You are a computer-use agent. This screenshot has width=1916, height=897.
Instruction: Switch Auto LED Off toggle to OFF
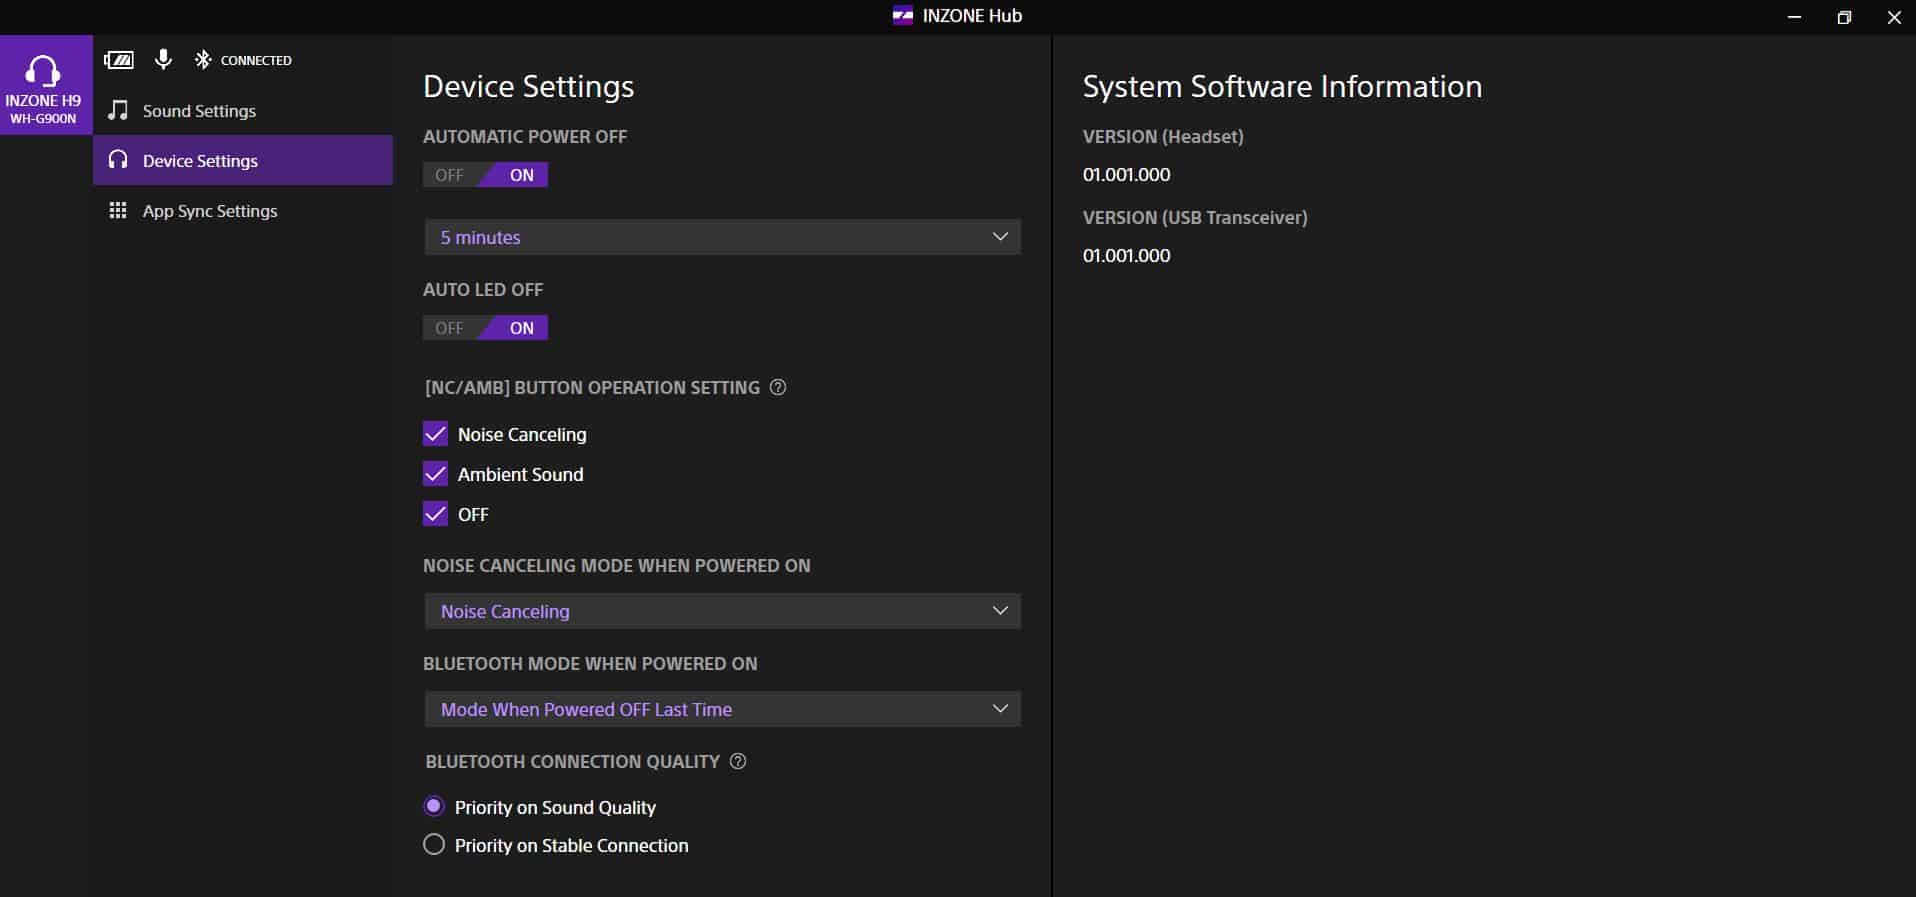click(x=450, y=328)
